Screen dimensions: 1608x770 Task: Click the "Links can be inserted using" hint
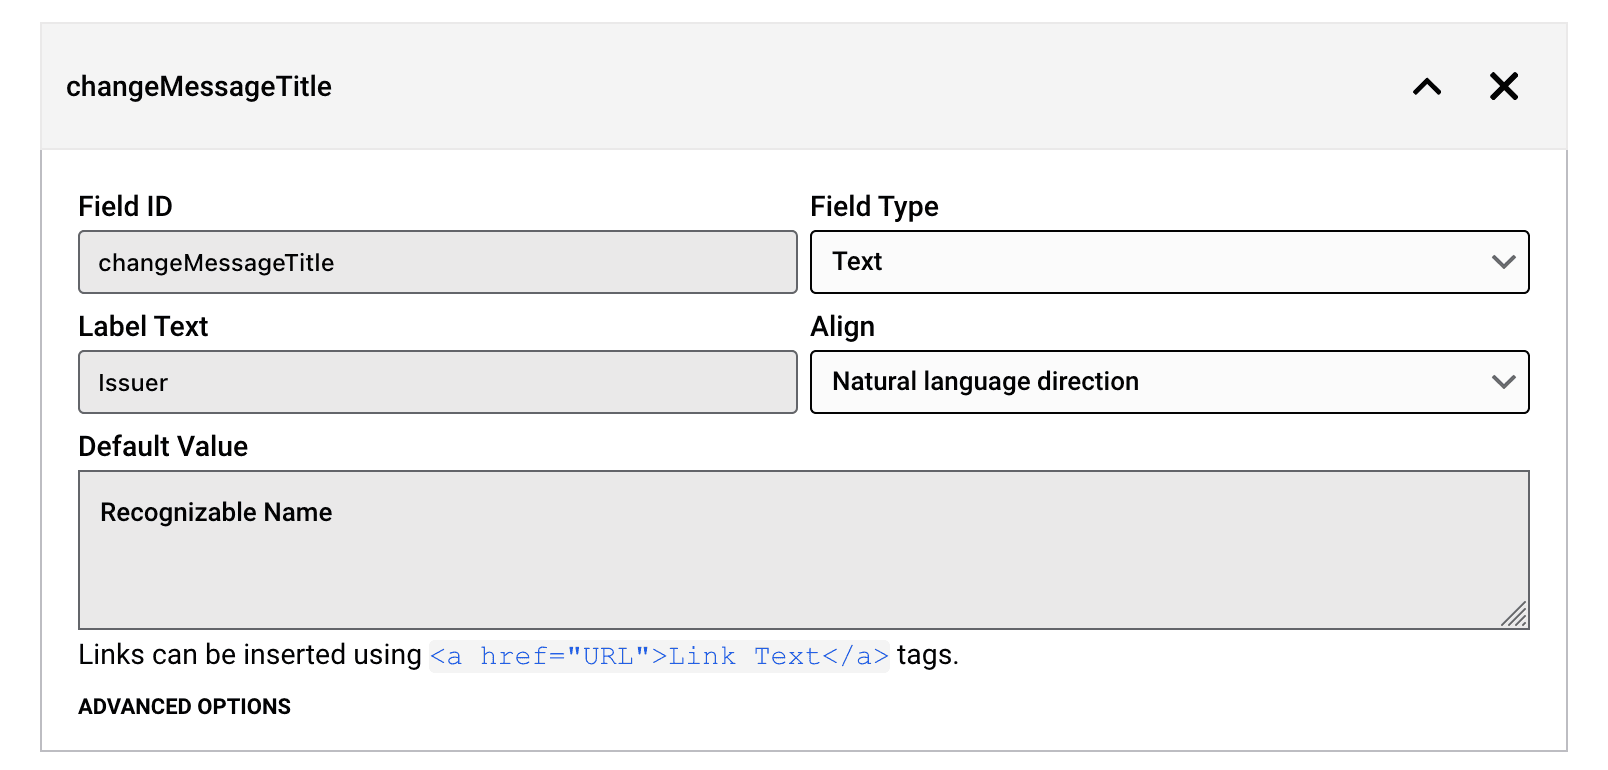click(x=250, y=655)
